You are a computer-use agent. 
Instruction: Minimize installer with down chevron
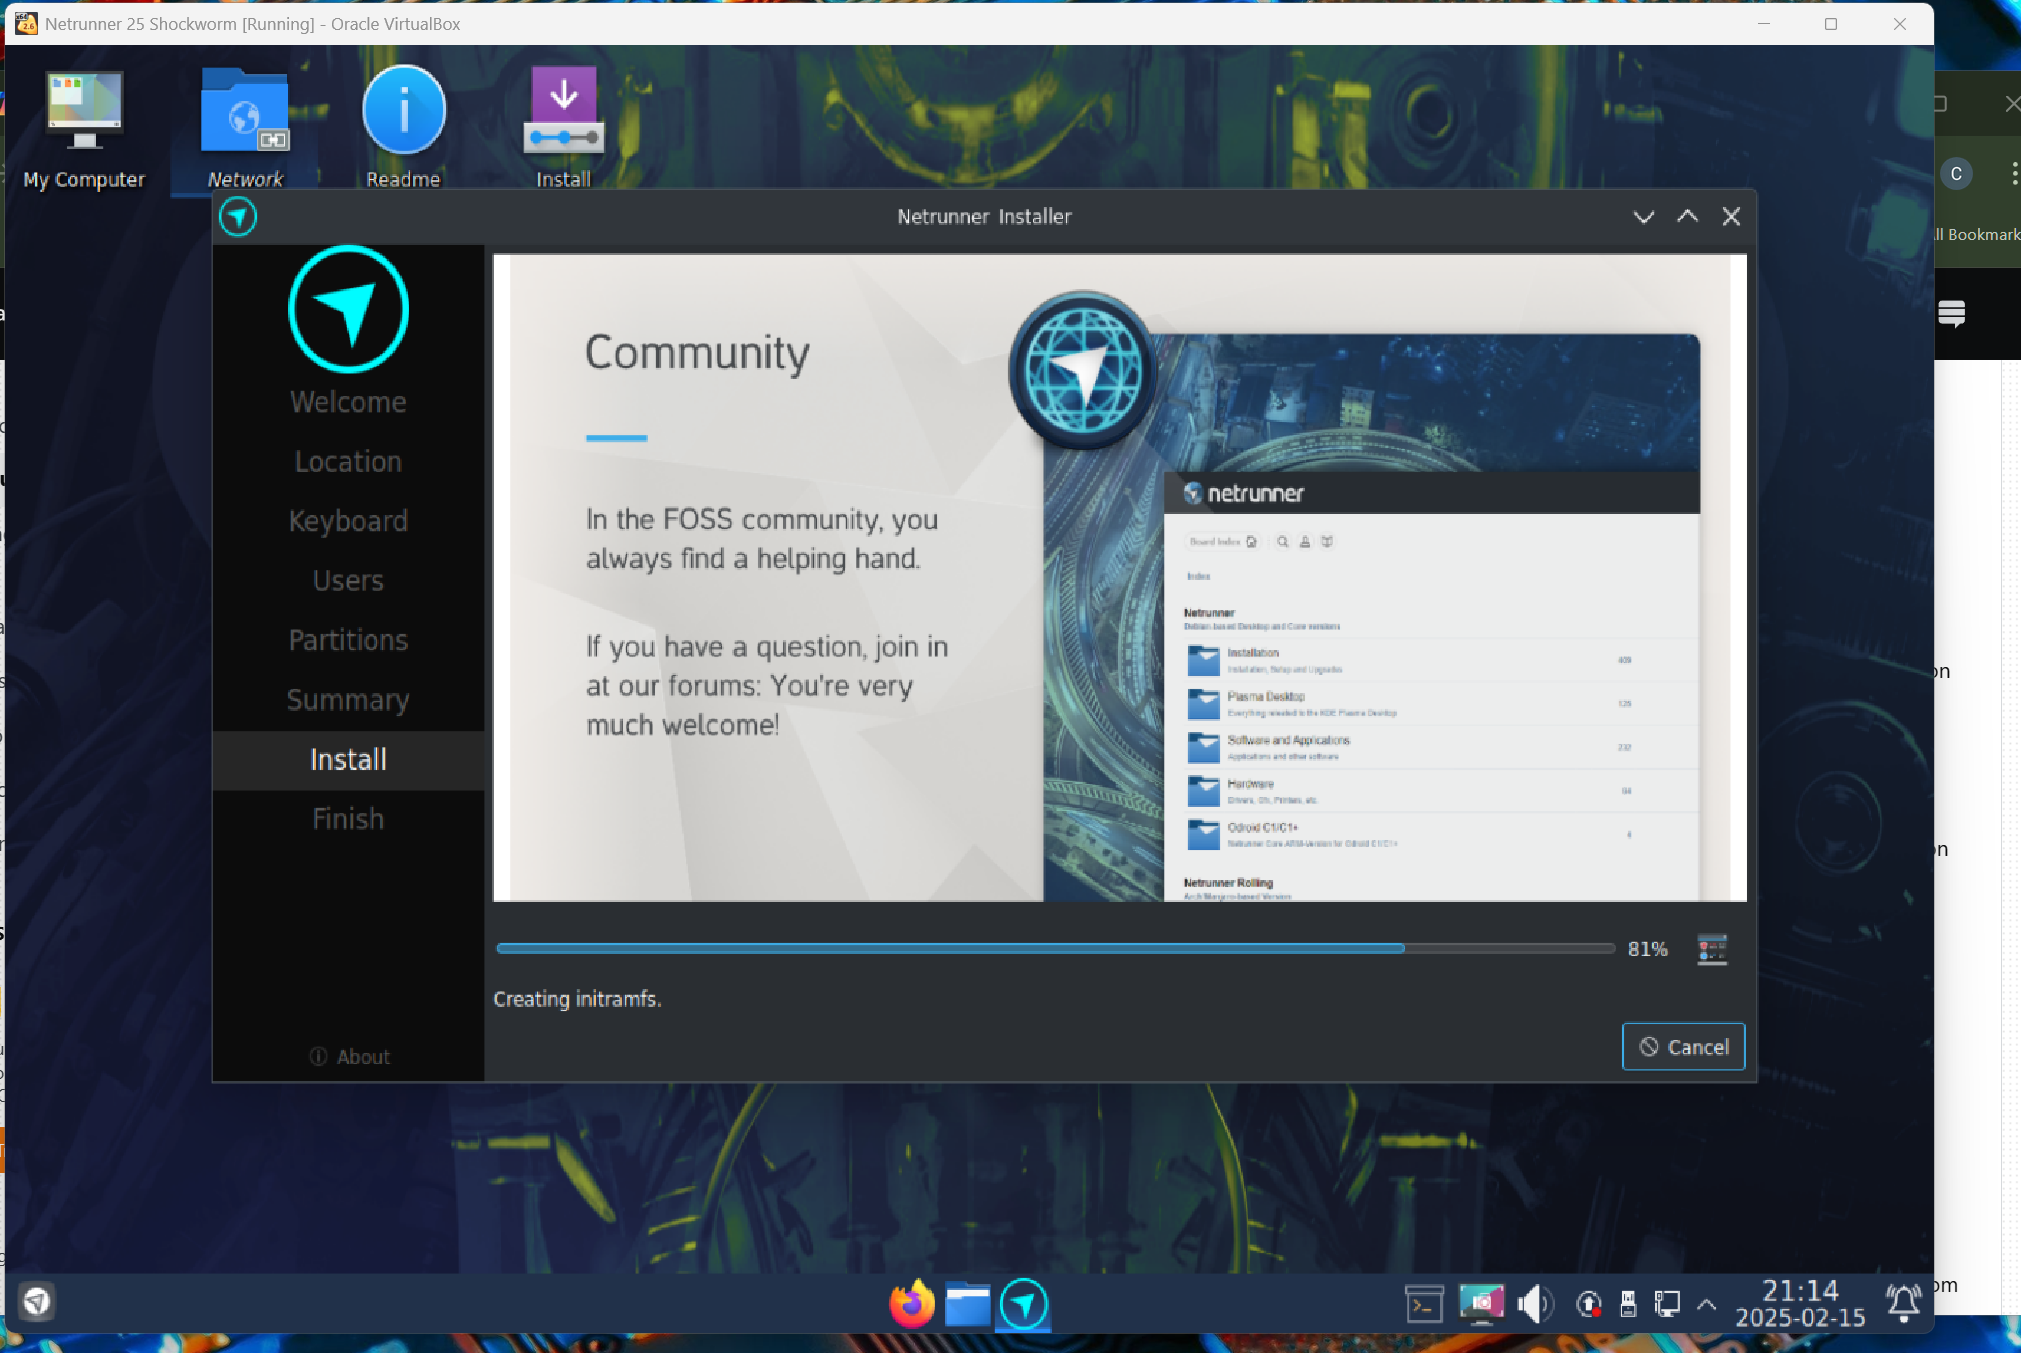pos(1643,216)
